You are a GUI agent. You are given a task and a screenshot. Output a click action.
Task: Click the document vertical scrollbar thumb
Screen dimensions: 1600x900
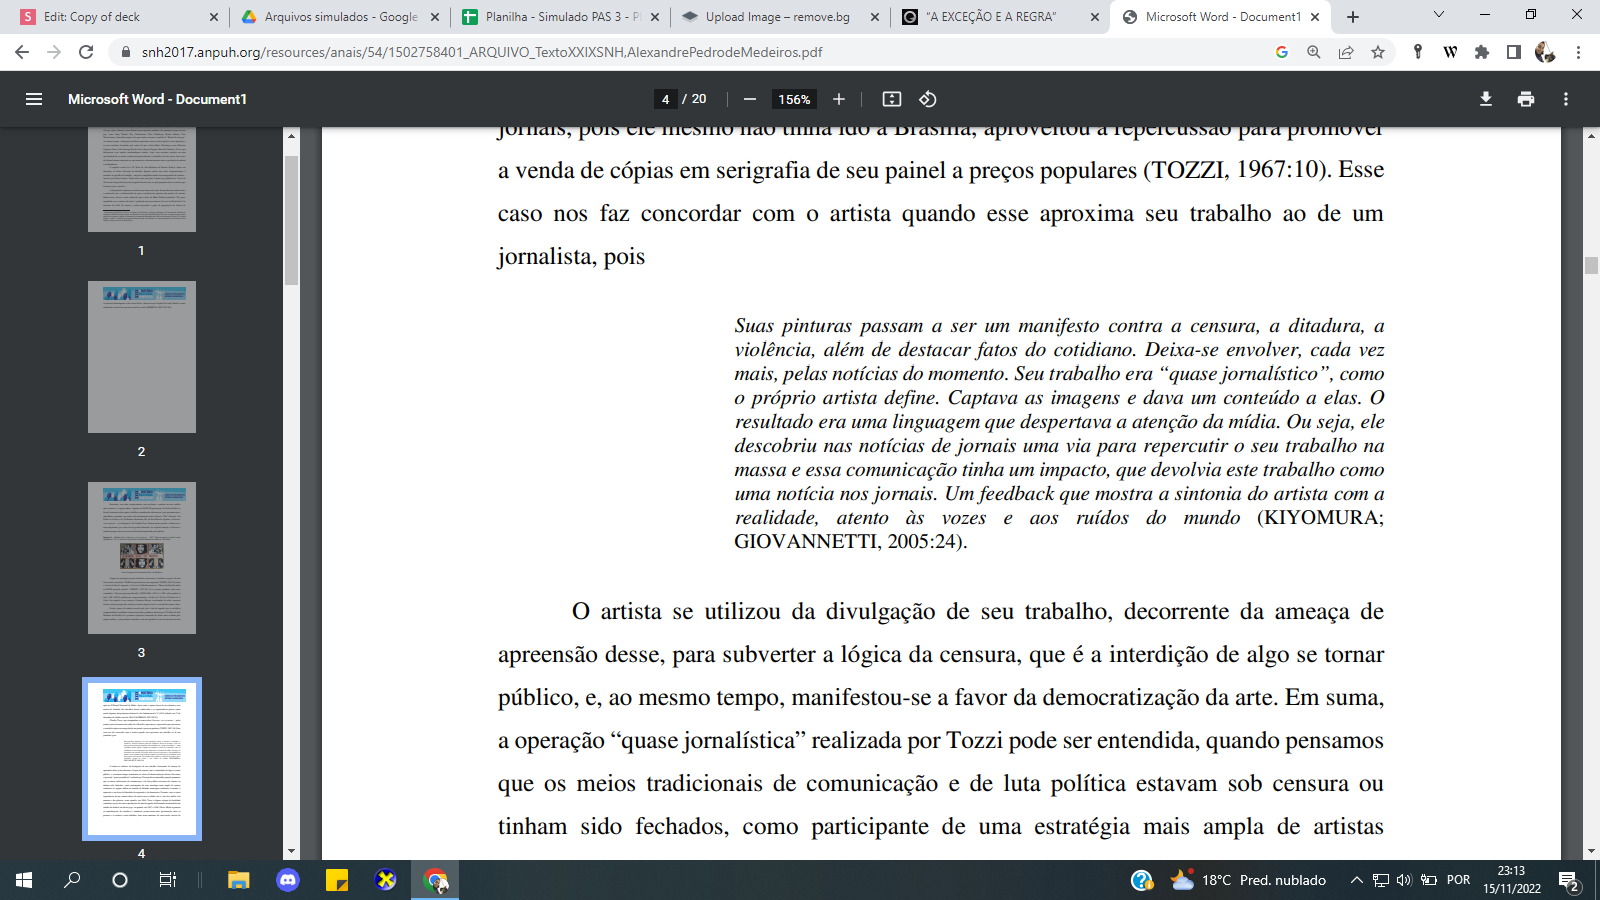coord(1591,265)
